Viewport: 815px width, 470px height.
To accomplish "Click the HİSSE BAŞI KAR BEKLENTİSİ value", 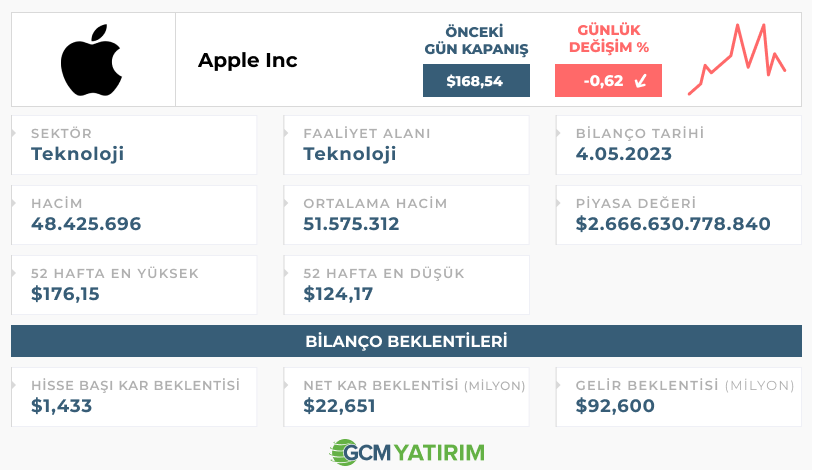I will (x=61, y=406).
